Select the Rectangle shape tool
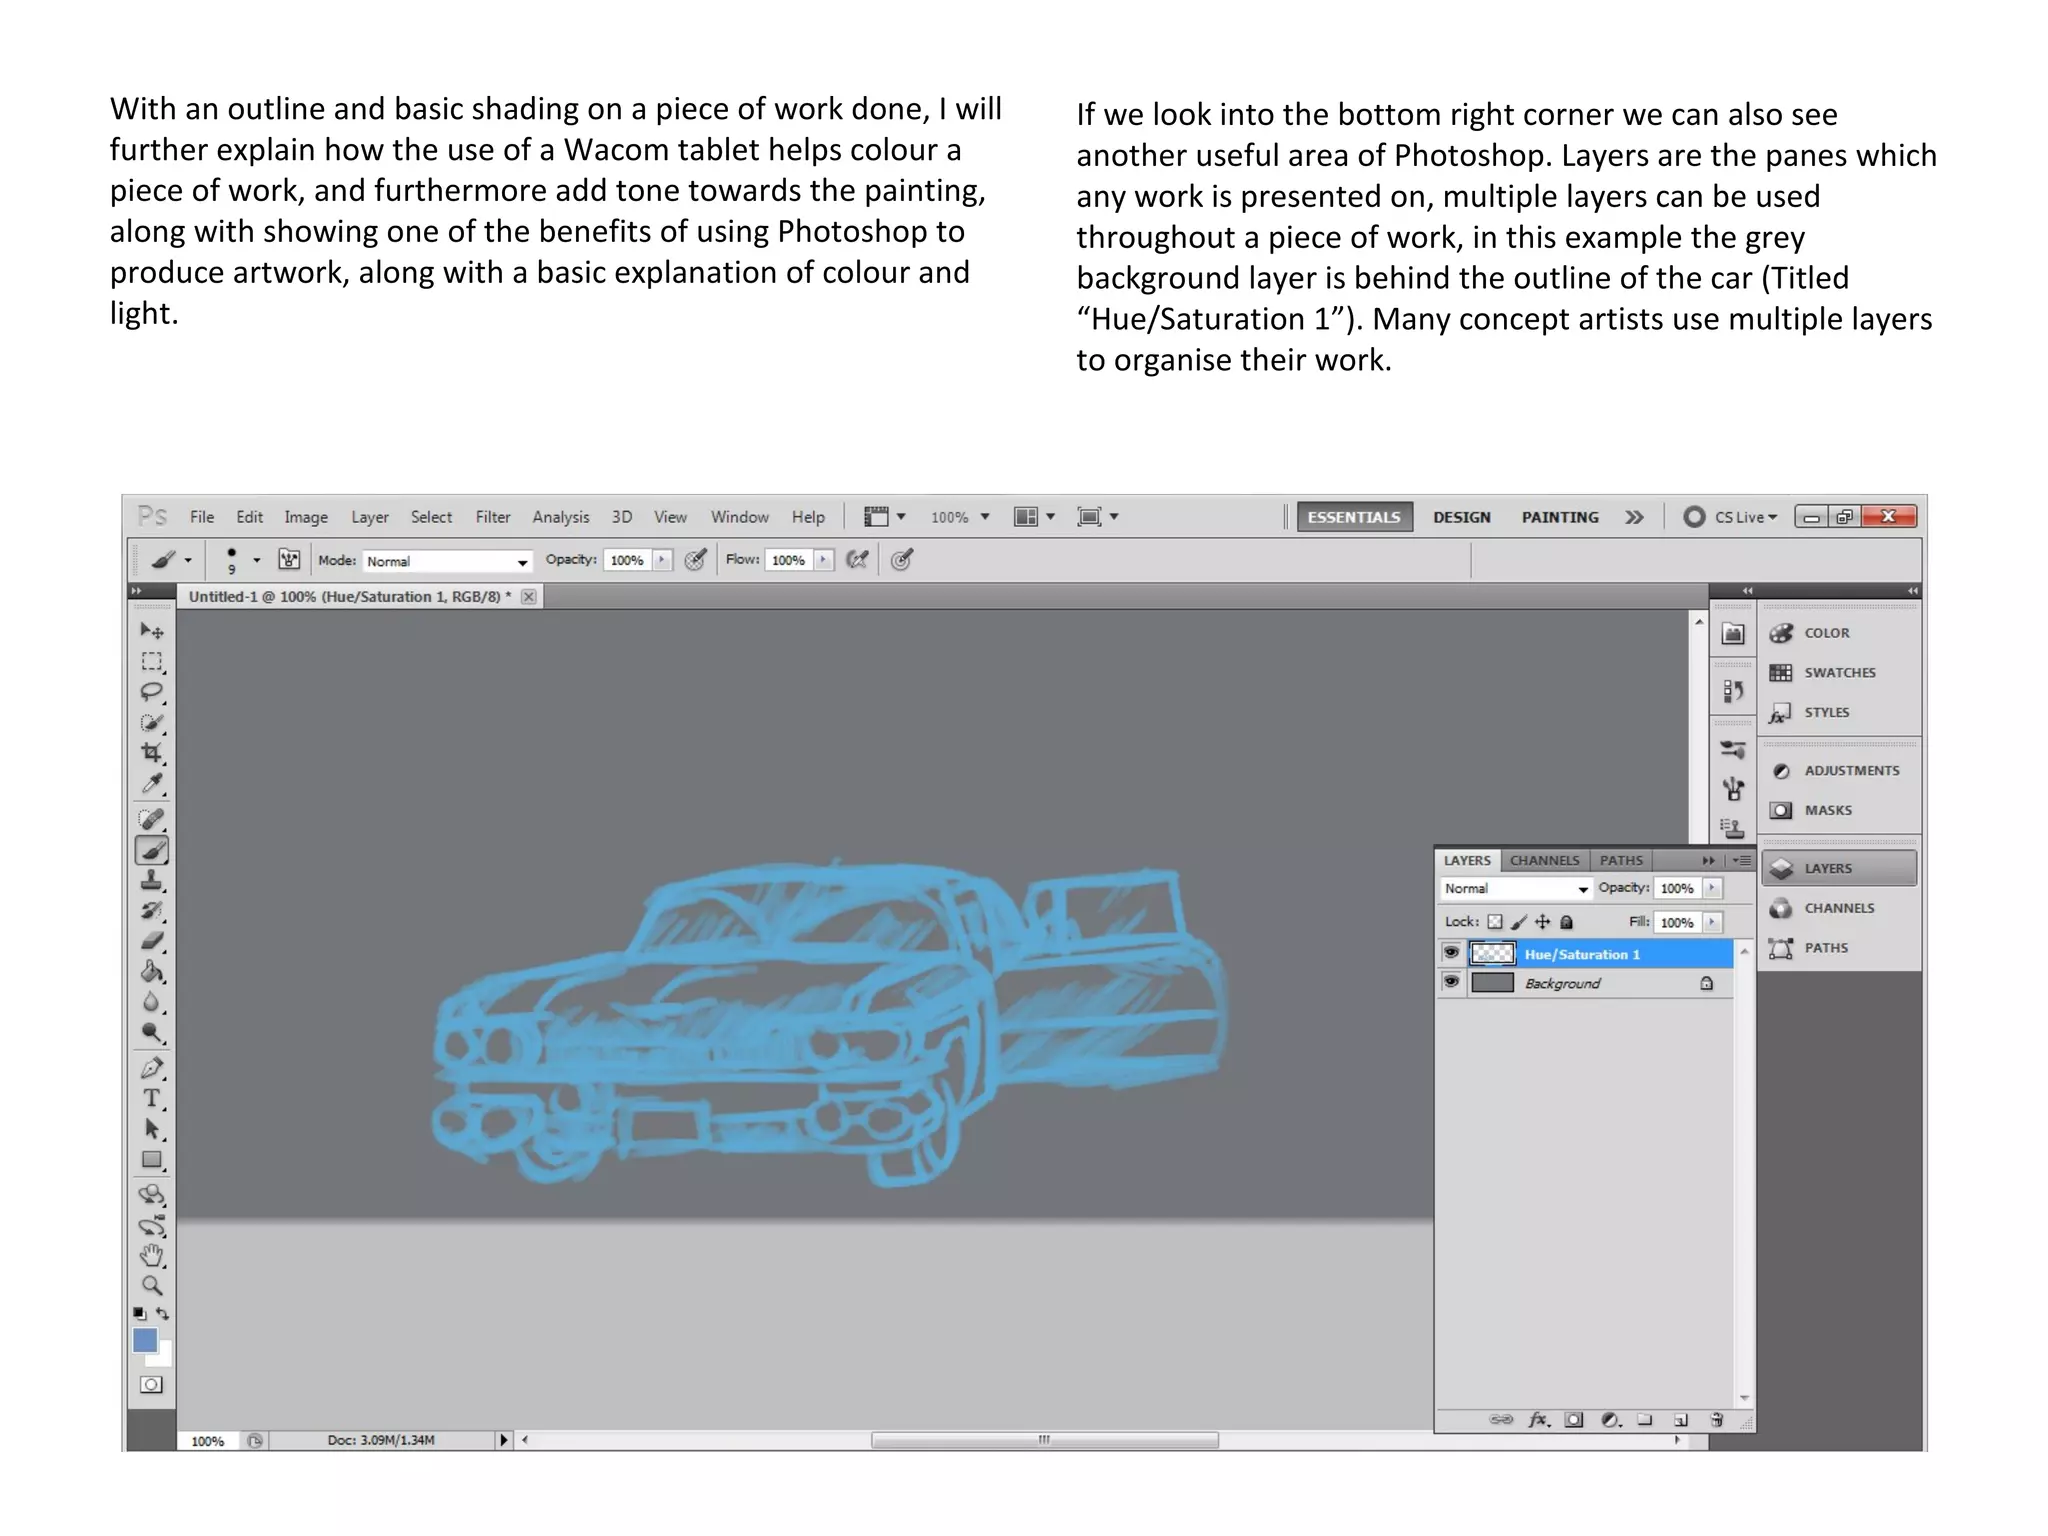The height and width of the screenshot is (1536, 2048). click(x=152, y=1160)
